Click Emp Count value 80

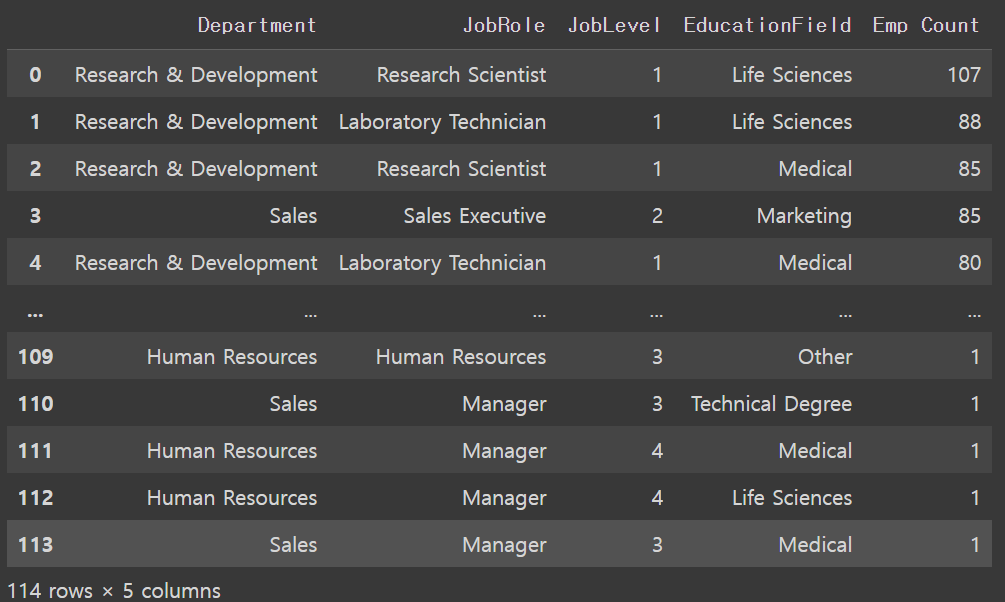(970, 262)
